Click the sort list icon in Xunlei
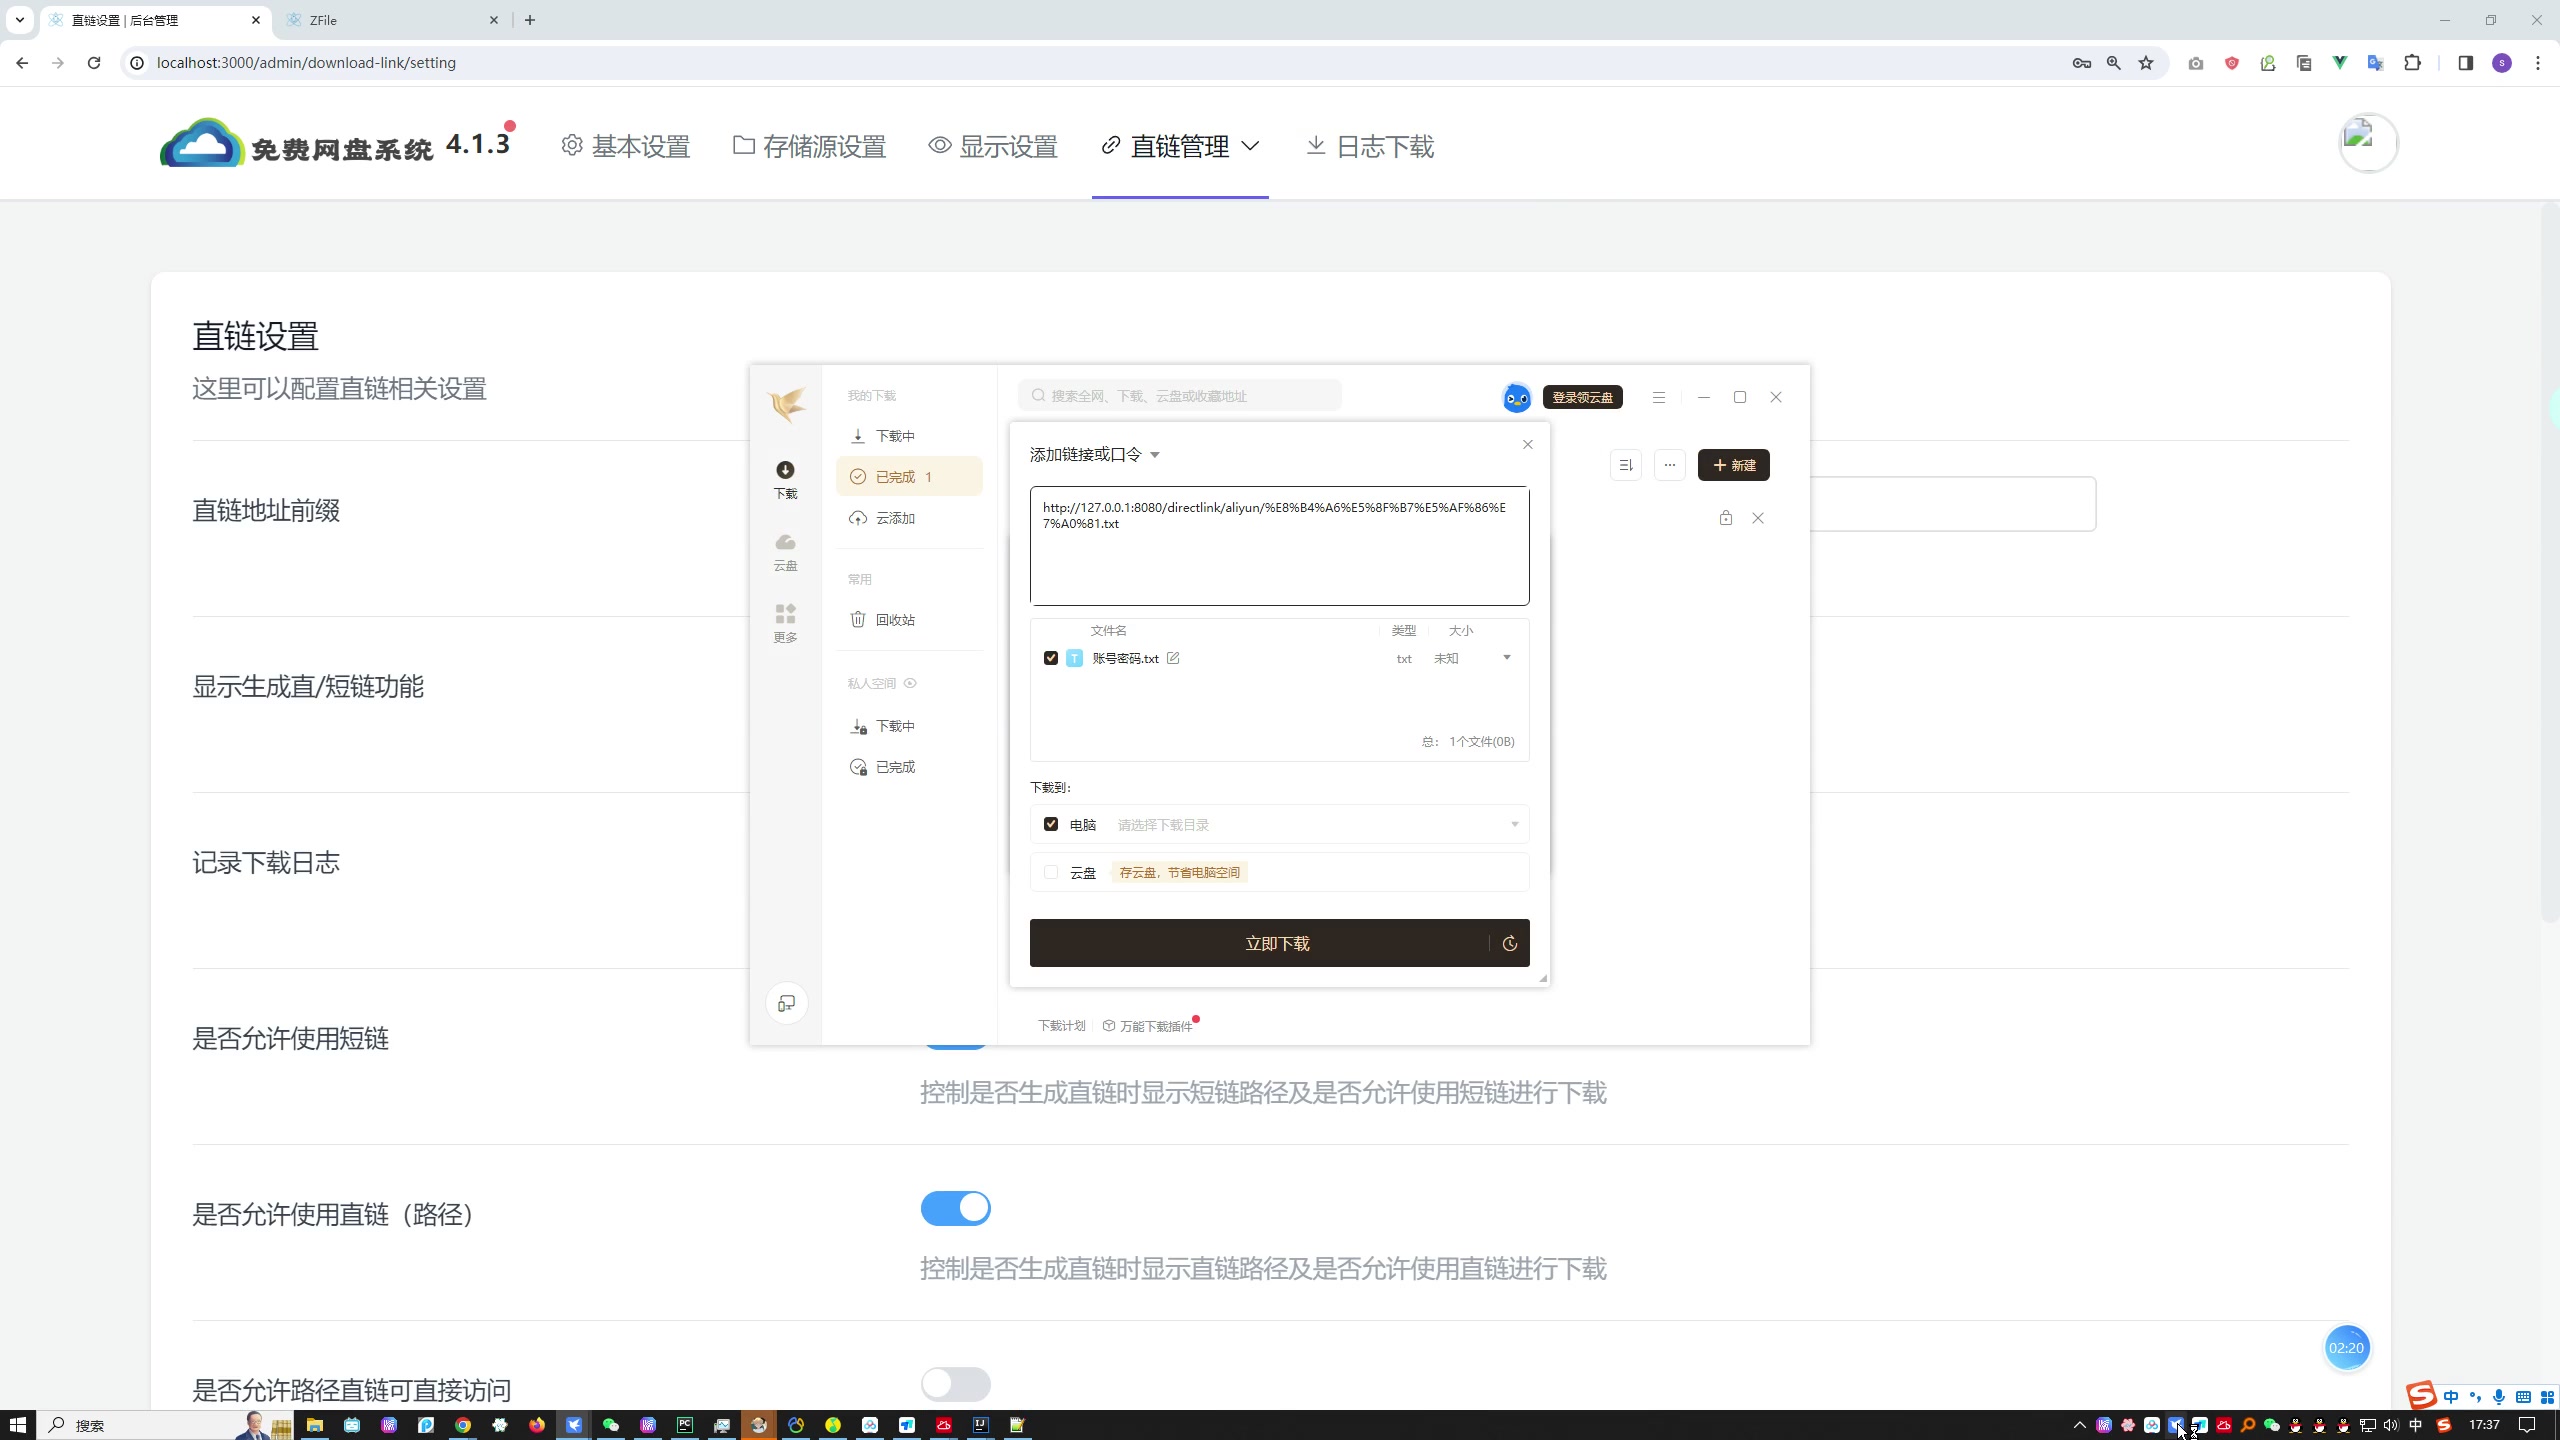Viewport: 2560px width, 1440px height. tap(1626, 465)
